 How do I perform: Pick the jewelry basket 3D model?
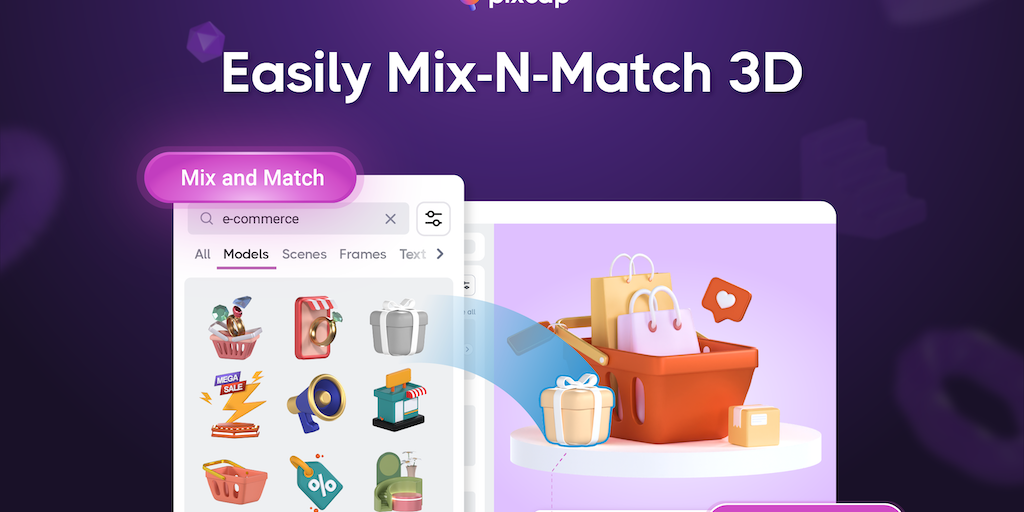pos(234,328)
